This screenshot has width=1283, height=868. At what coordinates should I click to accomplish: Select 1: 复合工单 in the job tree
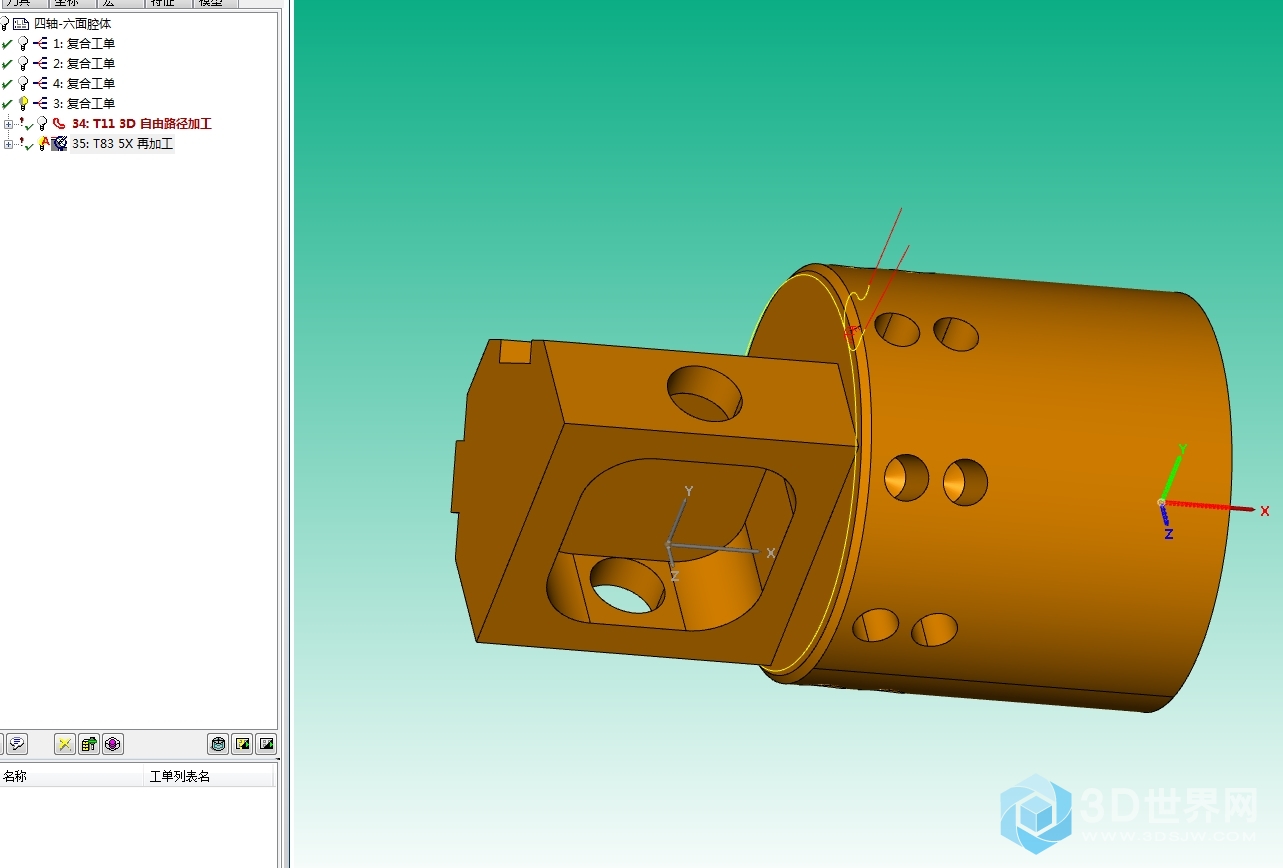click(x=84, y=43)
